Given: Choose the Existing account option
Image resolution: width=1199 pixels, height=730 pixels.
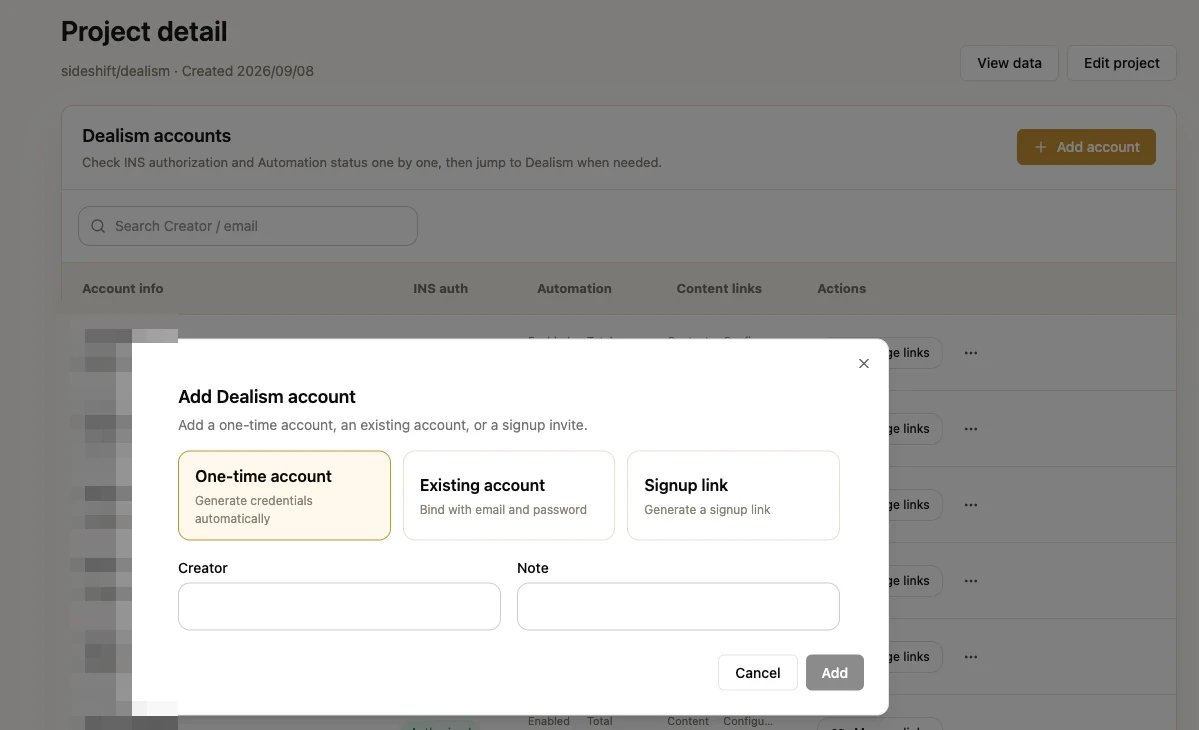Looking at the screenshot, I should pyautogui.click(x=509, y=495).
